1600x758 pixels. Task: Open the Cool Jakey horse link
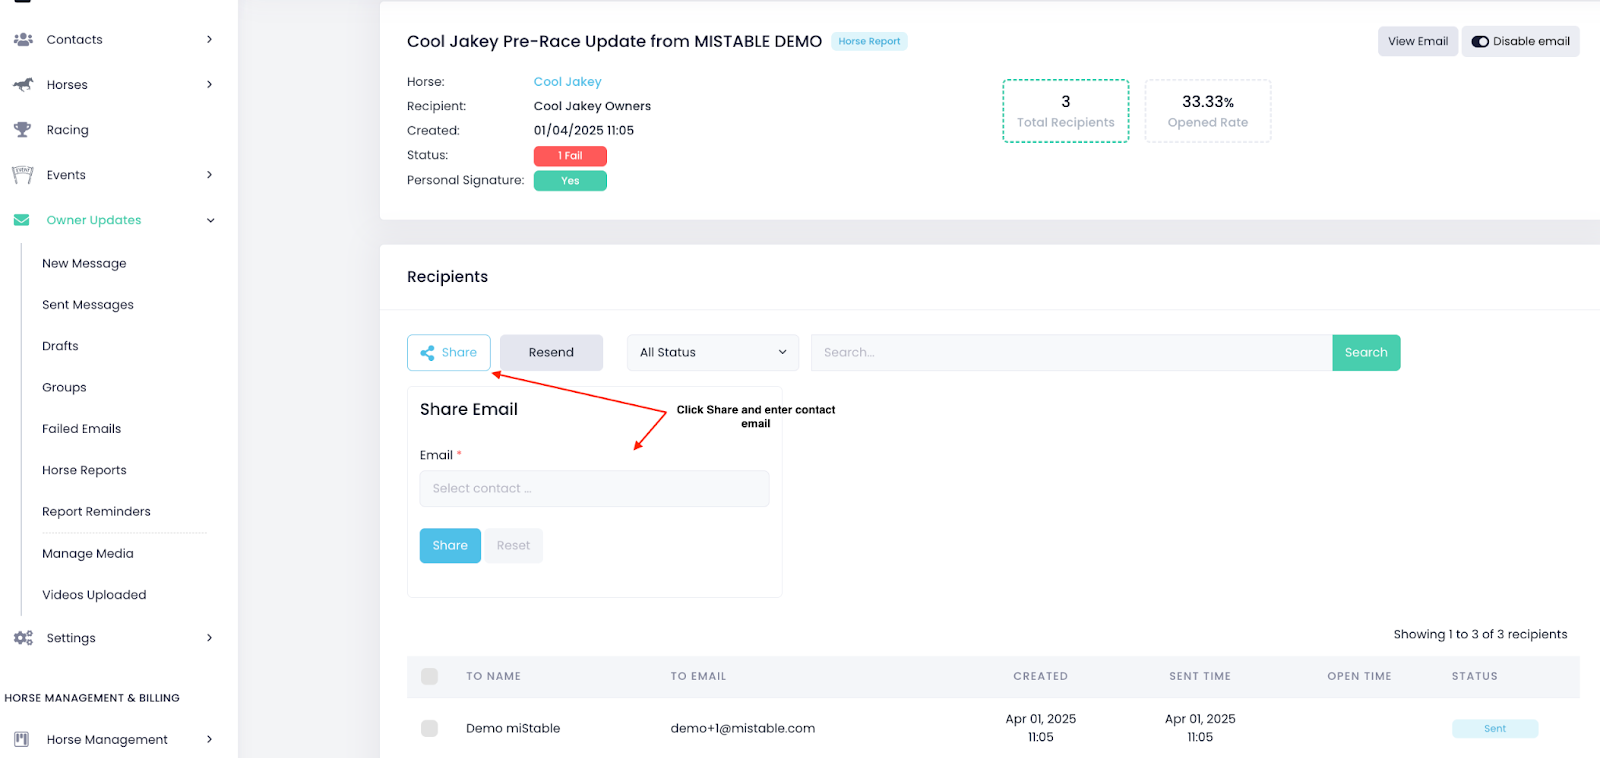(x=567, y=81)
